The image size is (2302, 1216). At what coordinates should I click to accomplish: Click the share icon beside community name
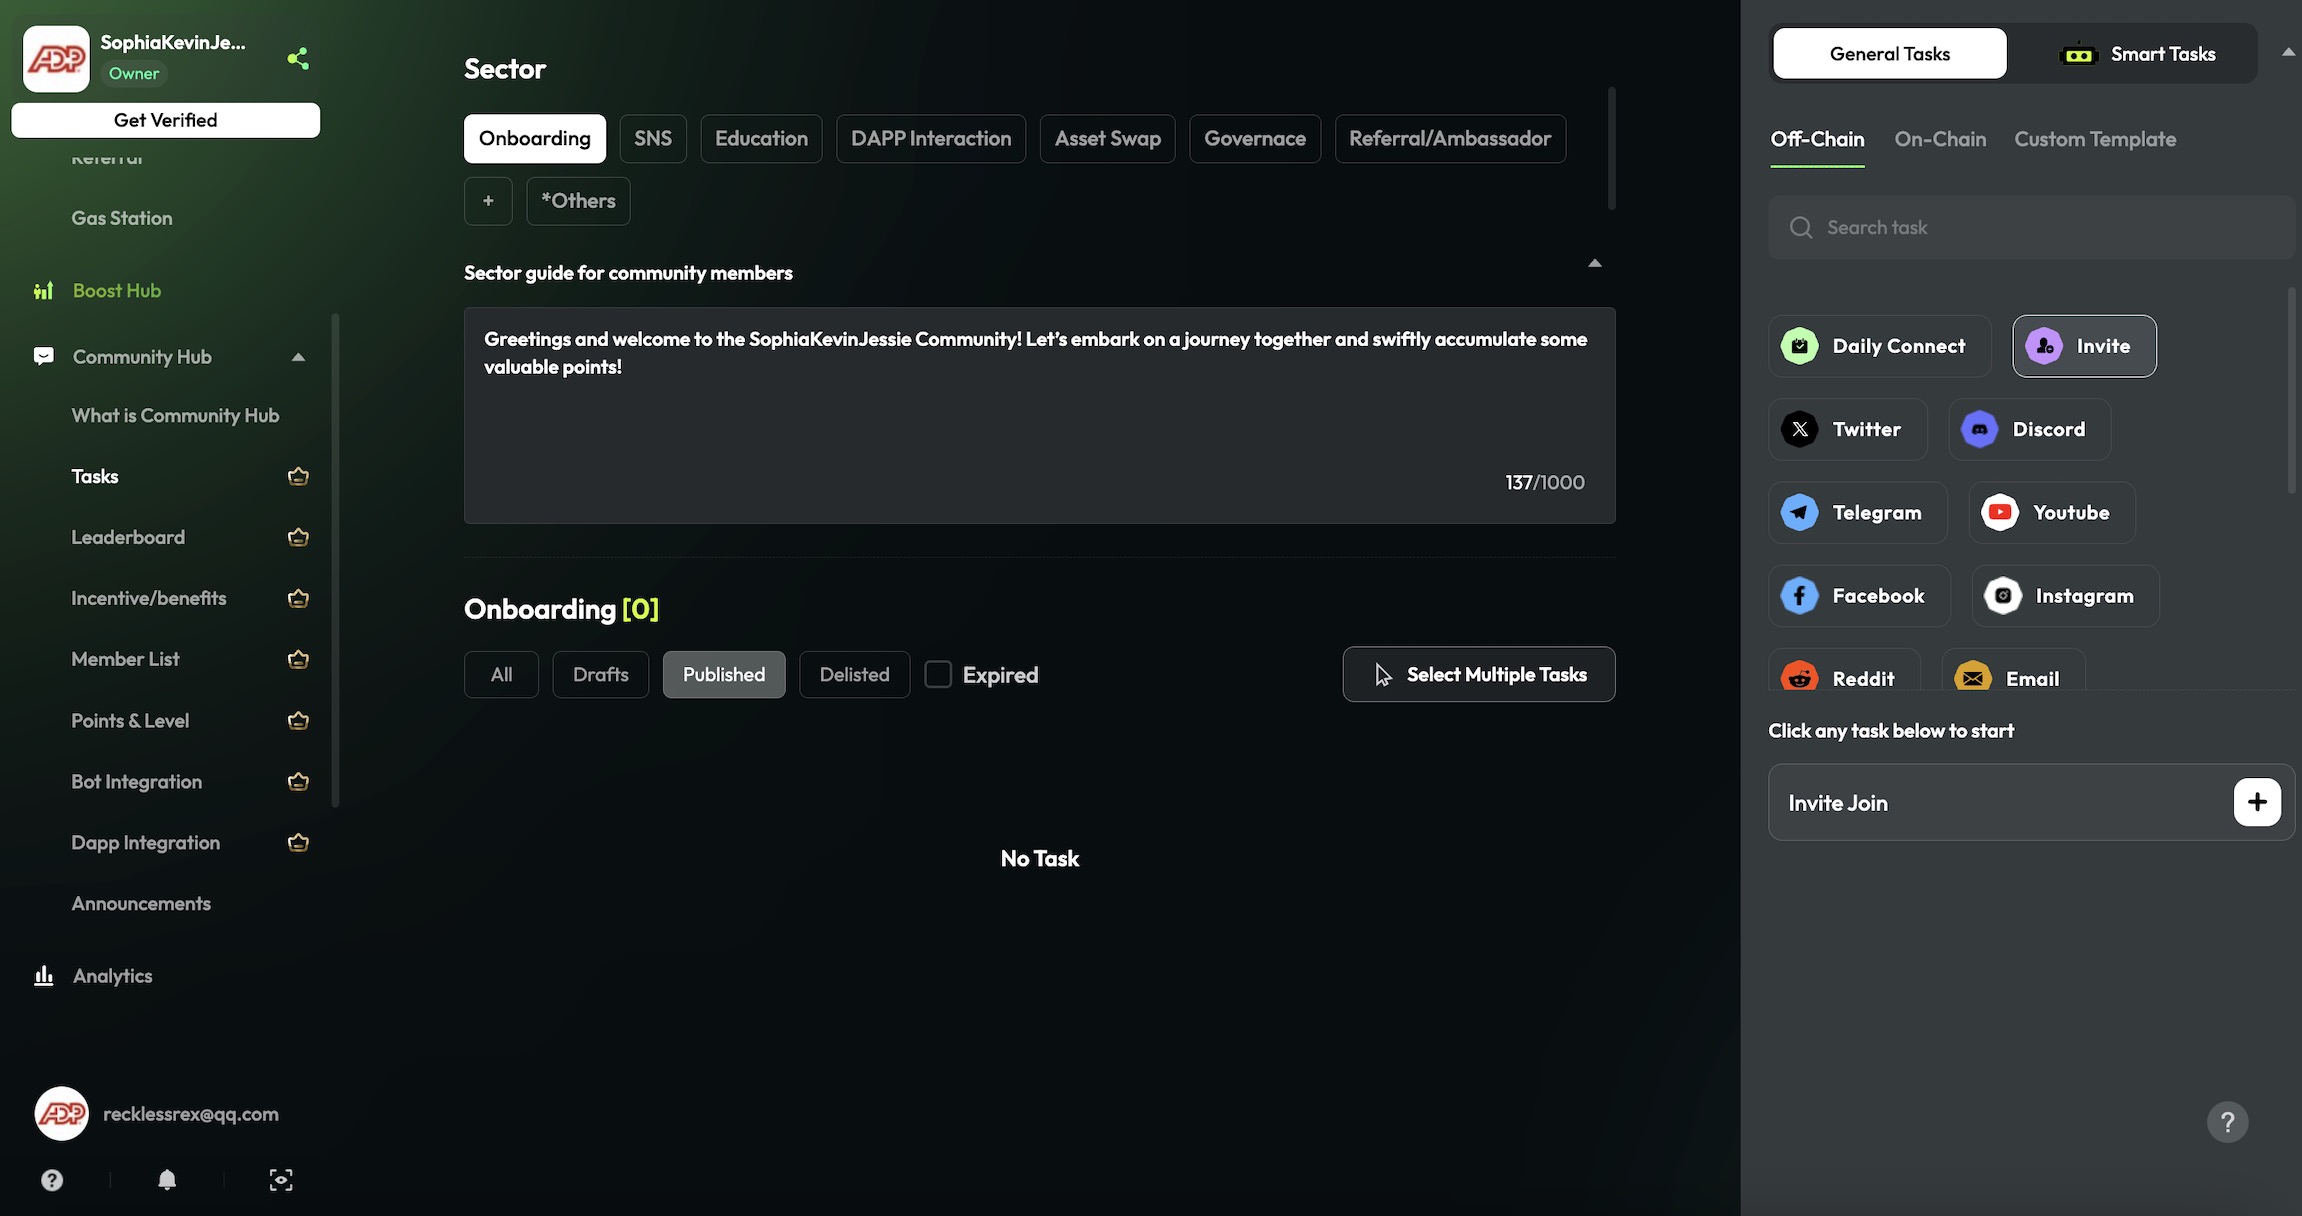pos(297,58)
